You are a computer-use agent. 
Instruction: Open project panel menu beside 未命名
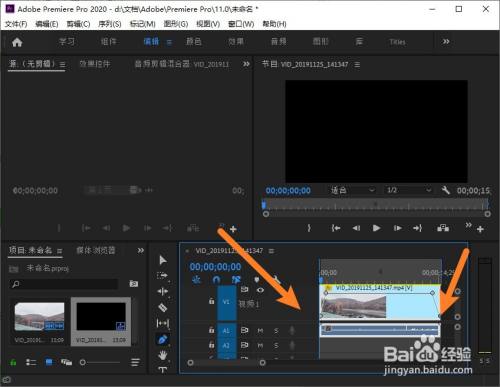[x=59, y=251]
